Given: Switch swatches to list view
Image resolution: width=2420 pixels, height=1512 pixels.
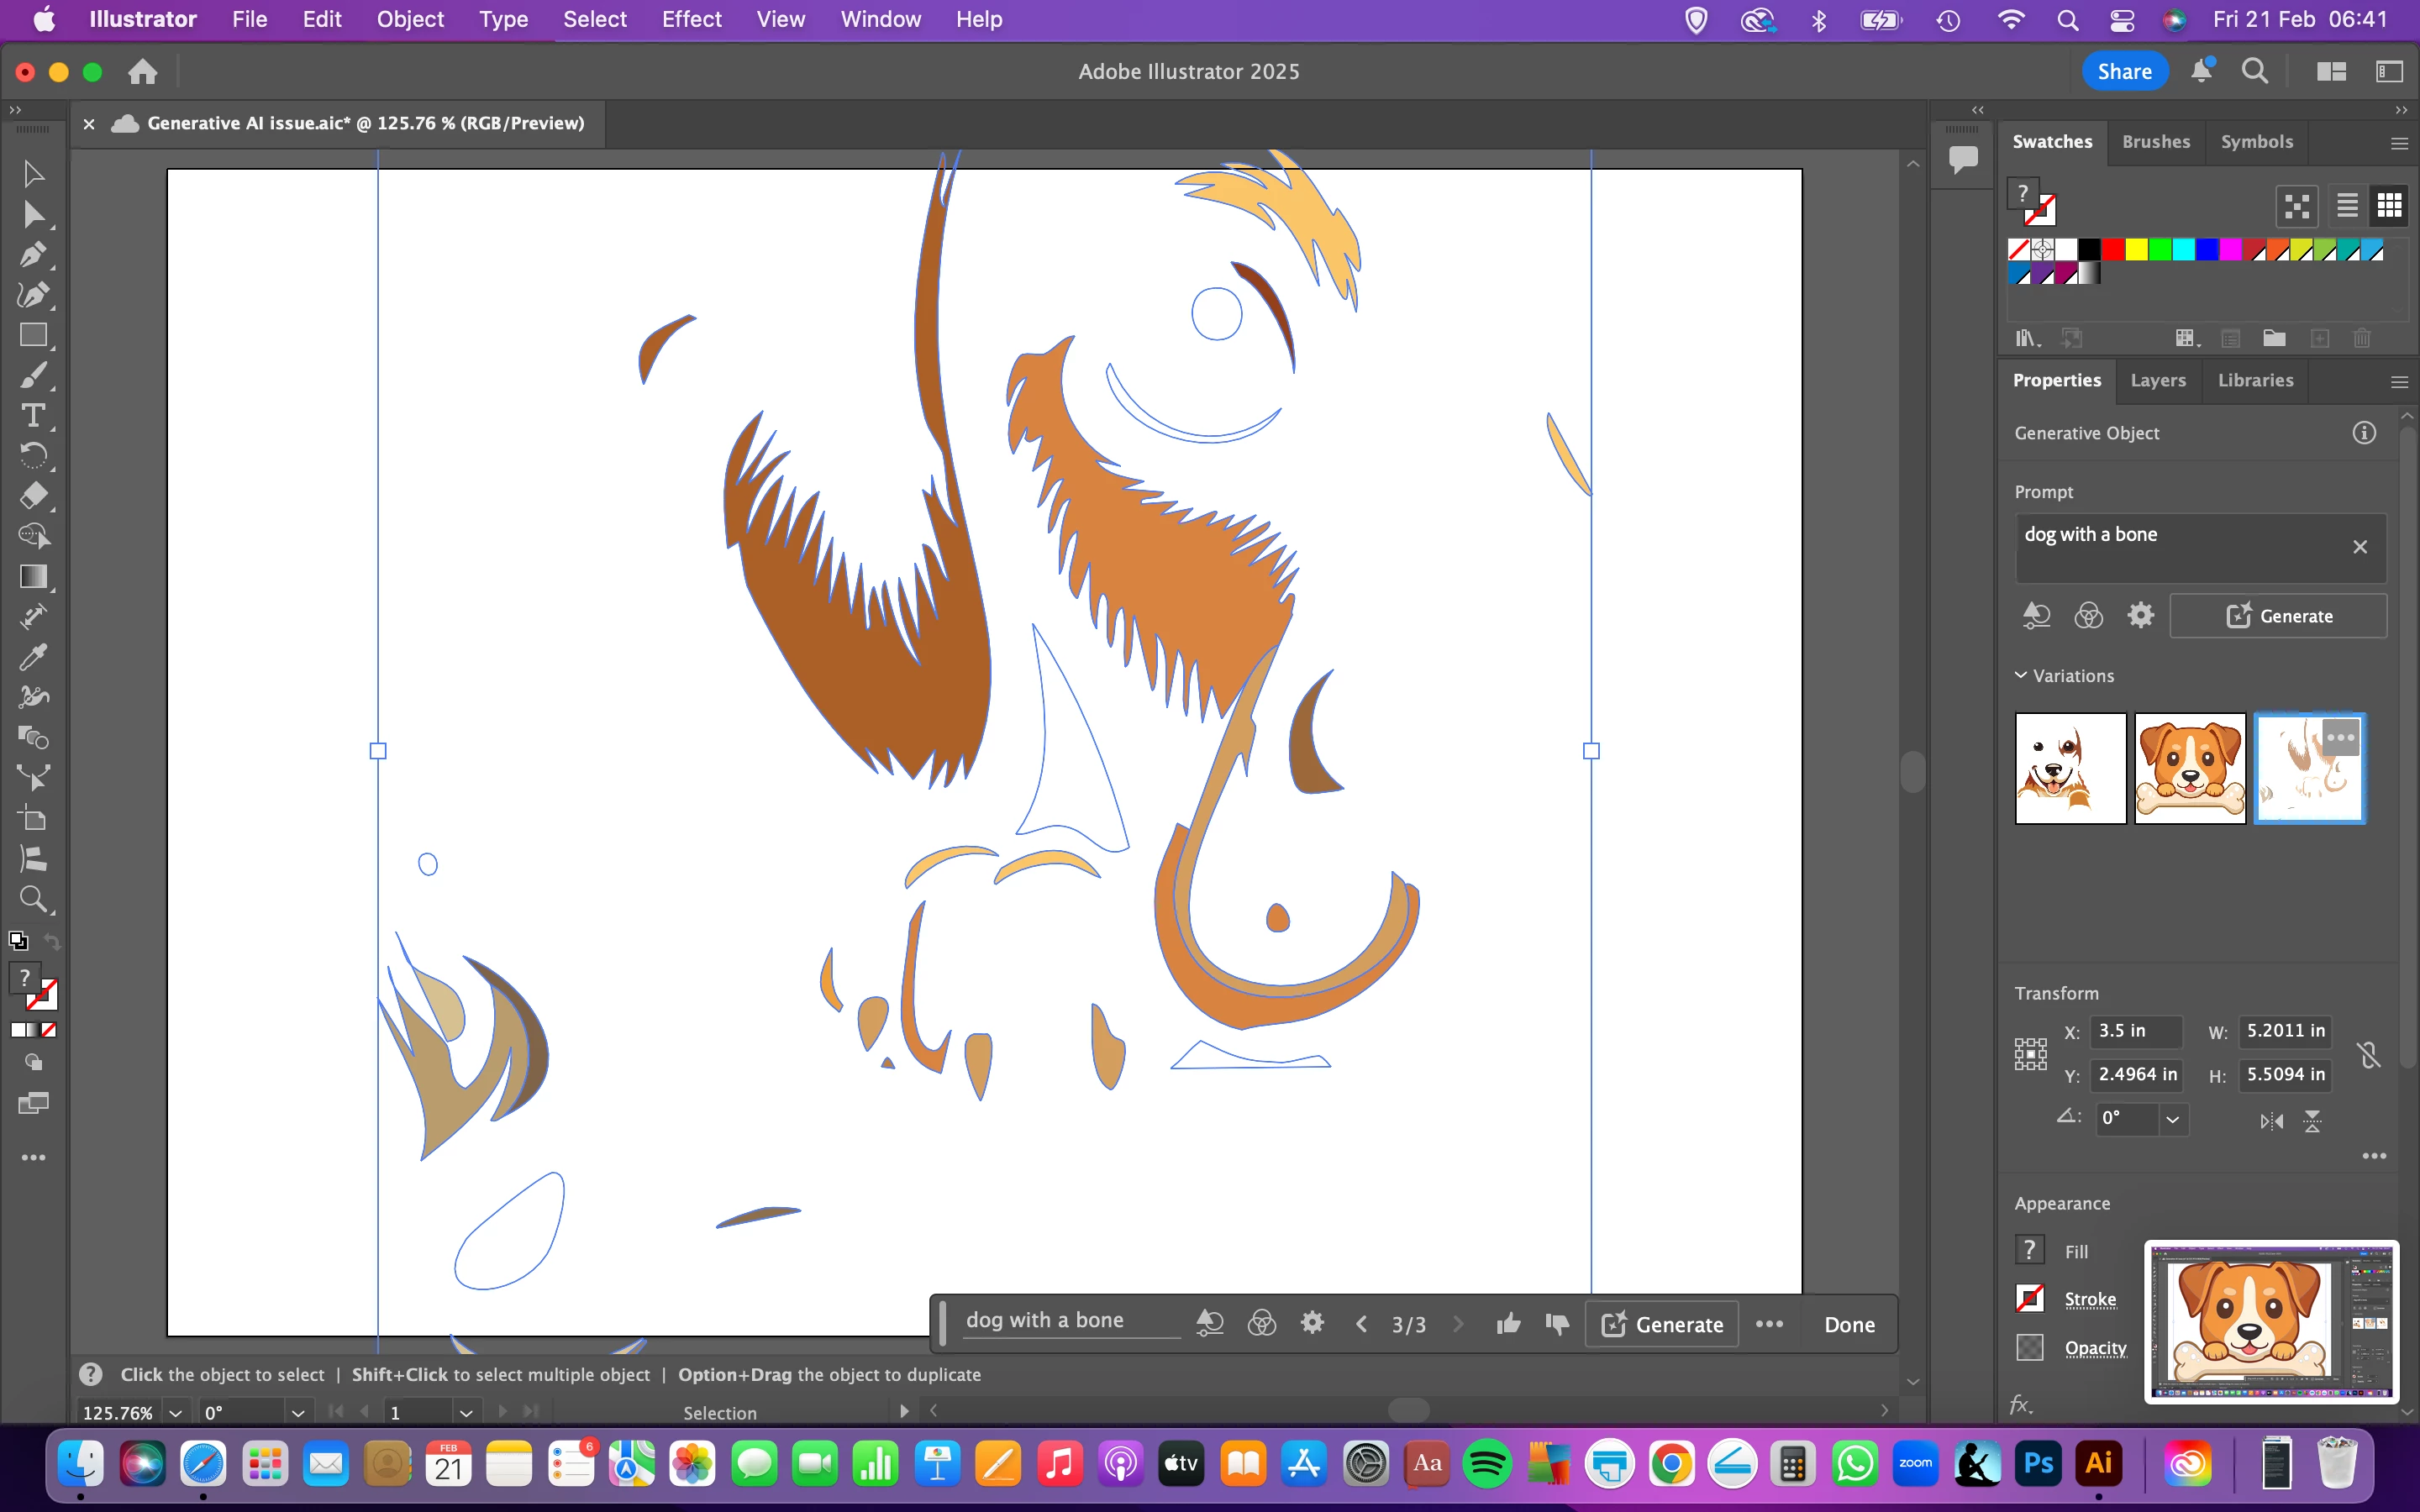Looking at the screenshot, I should tap(2346, 205).
